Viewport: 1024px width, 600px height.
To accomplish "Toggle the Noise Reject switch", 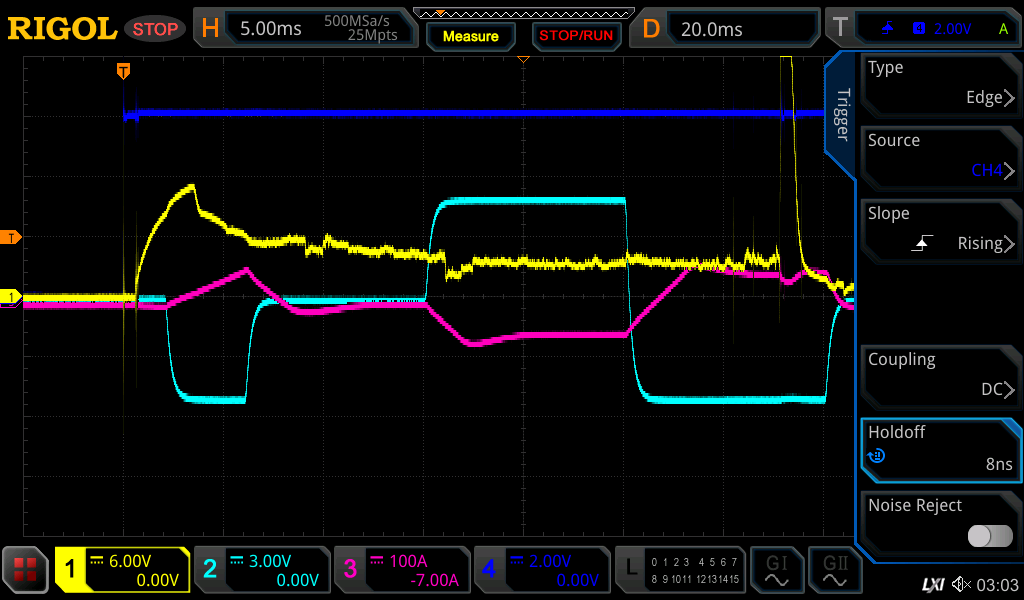I will pyautogui.click(x=989, y=536).
